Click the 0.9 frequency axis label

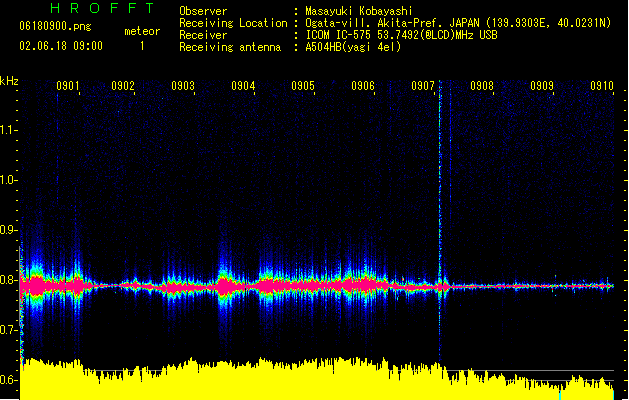pyautogui.click(x=8, y=230)
